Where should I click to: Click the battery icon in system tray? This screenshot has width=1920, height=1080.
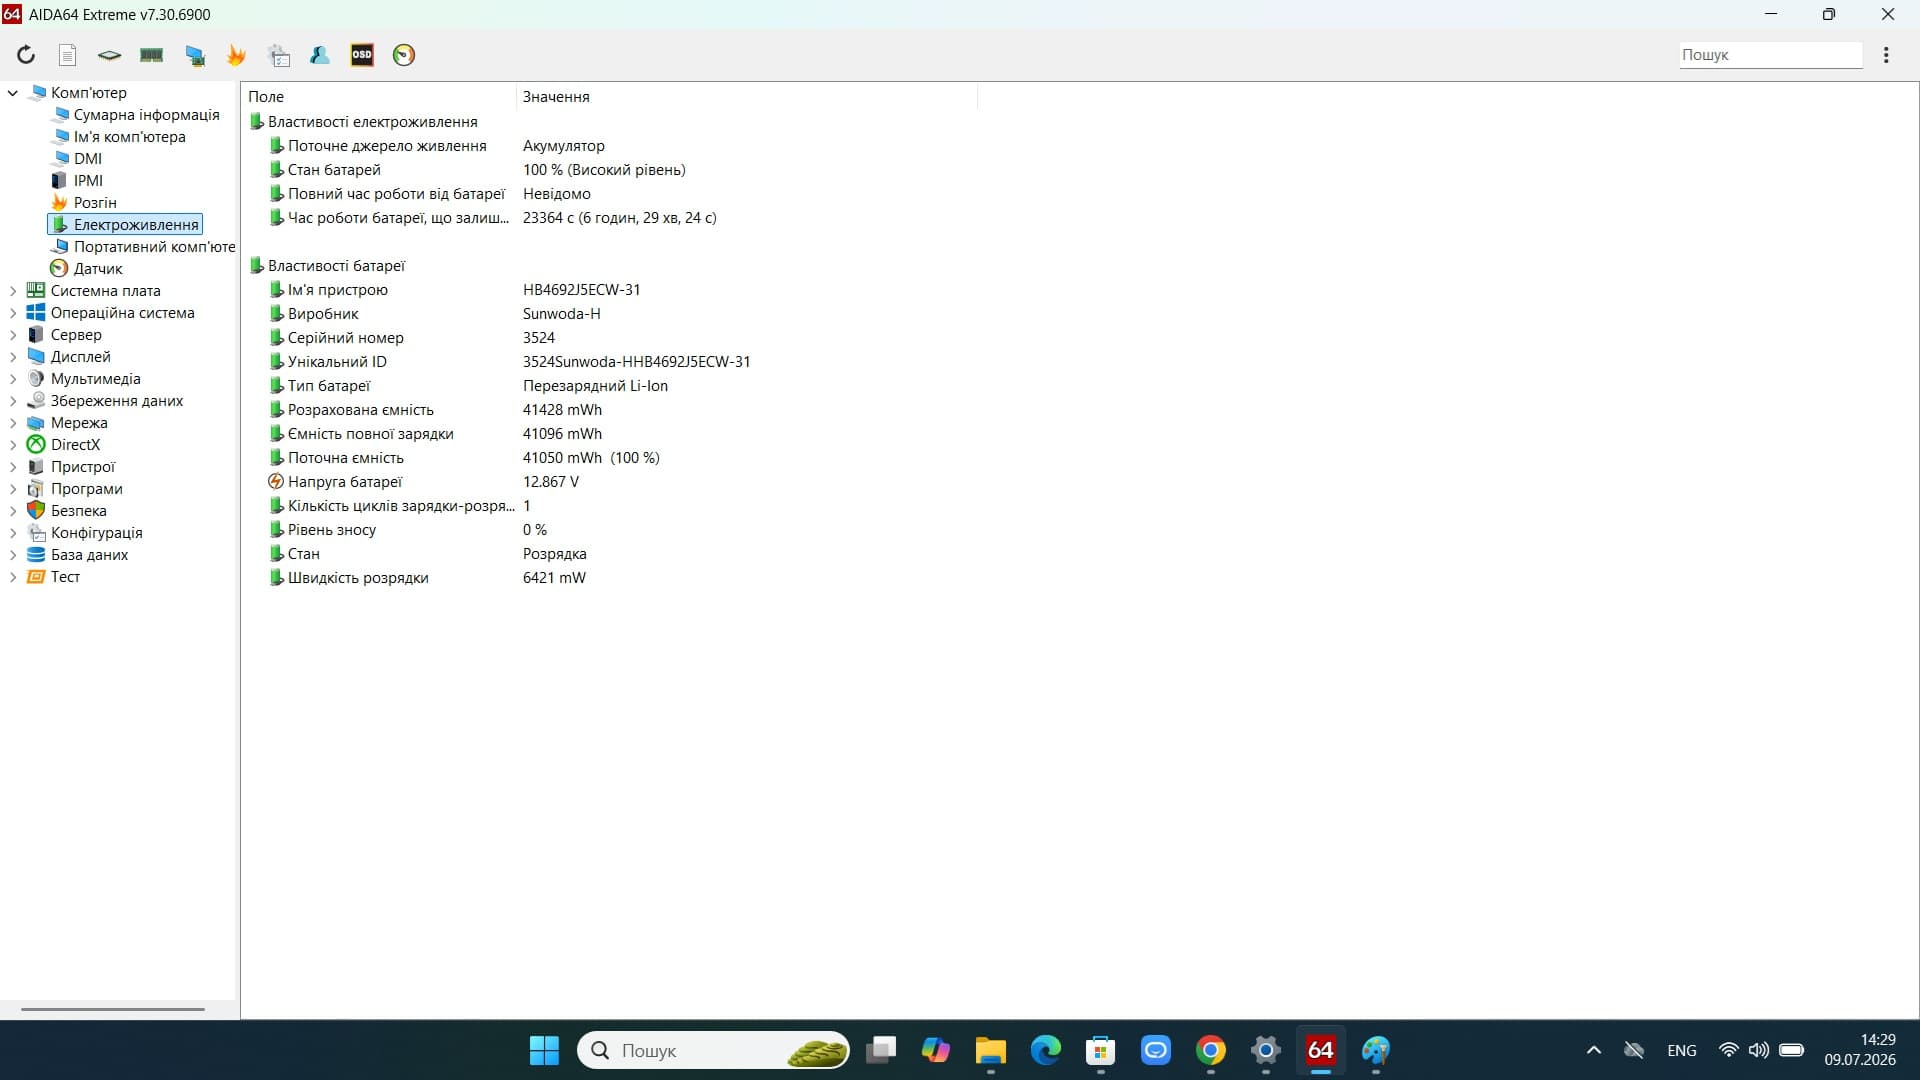1792,1050
